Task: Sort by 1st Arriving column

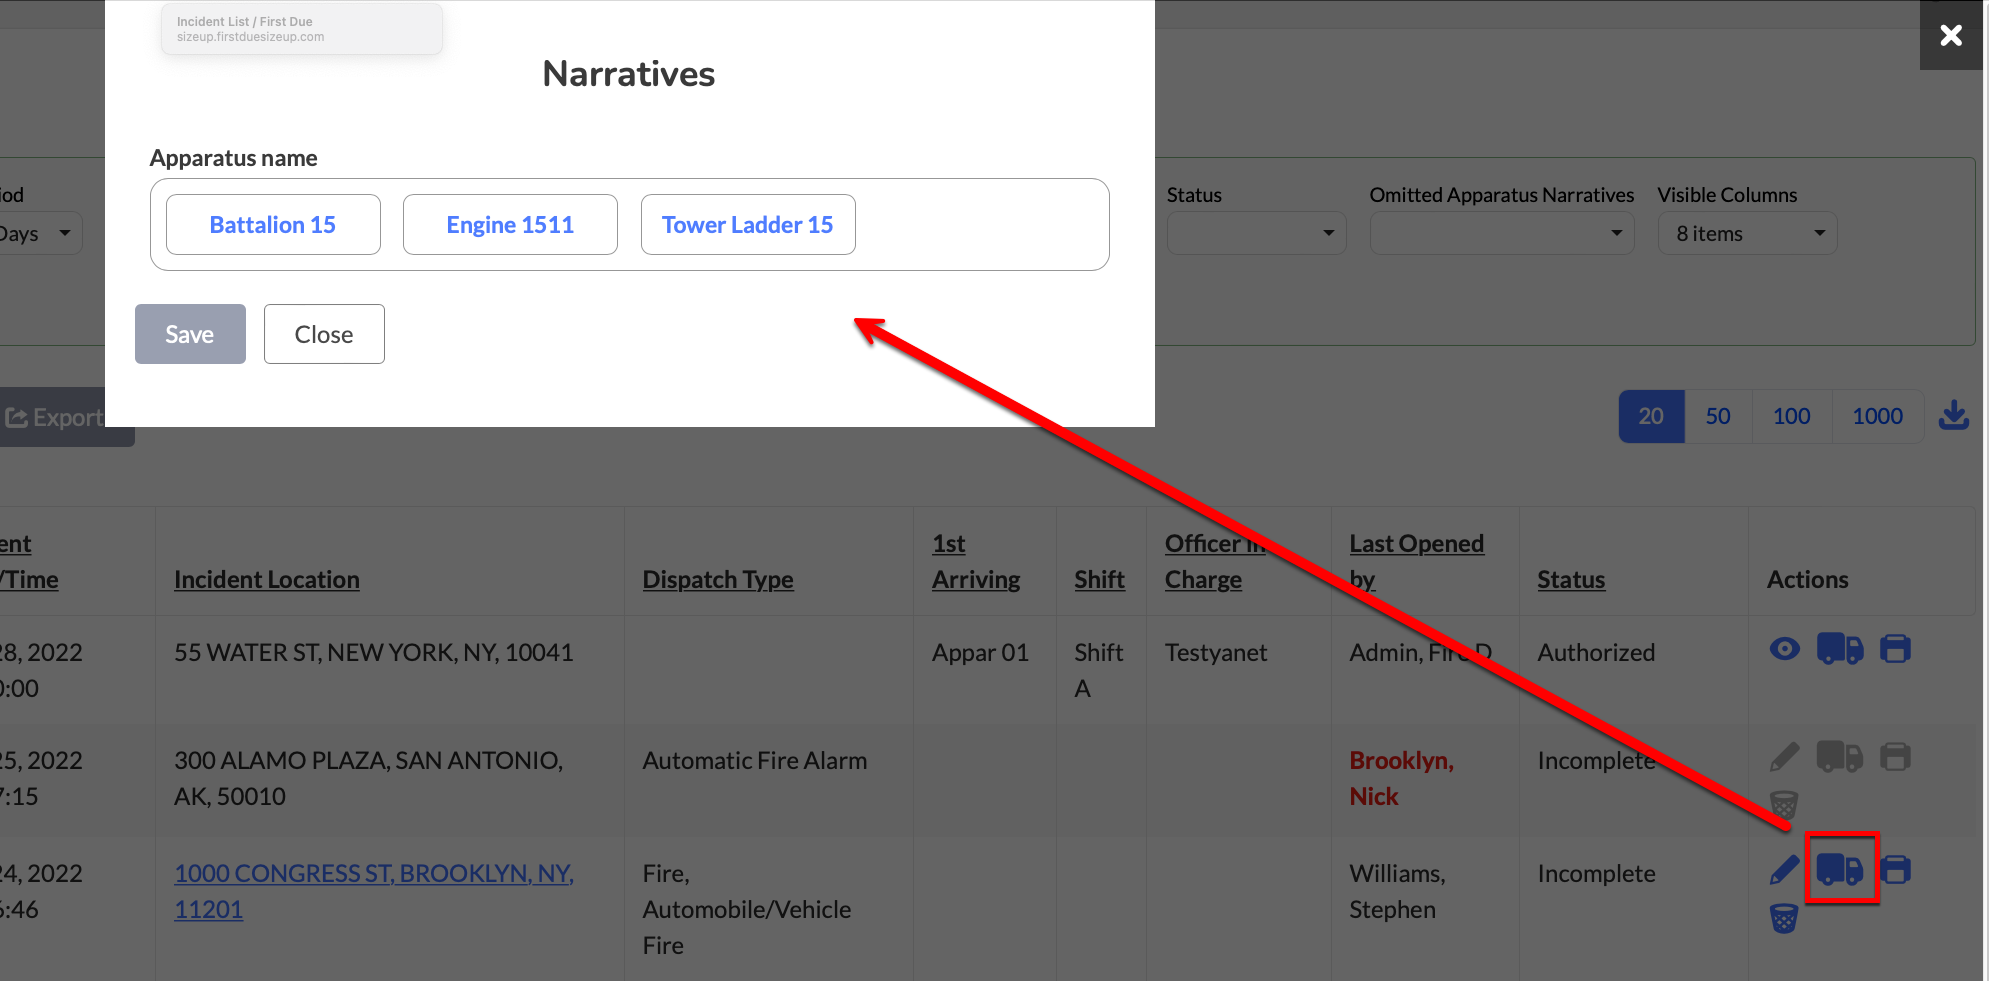Action: point(976,561)
